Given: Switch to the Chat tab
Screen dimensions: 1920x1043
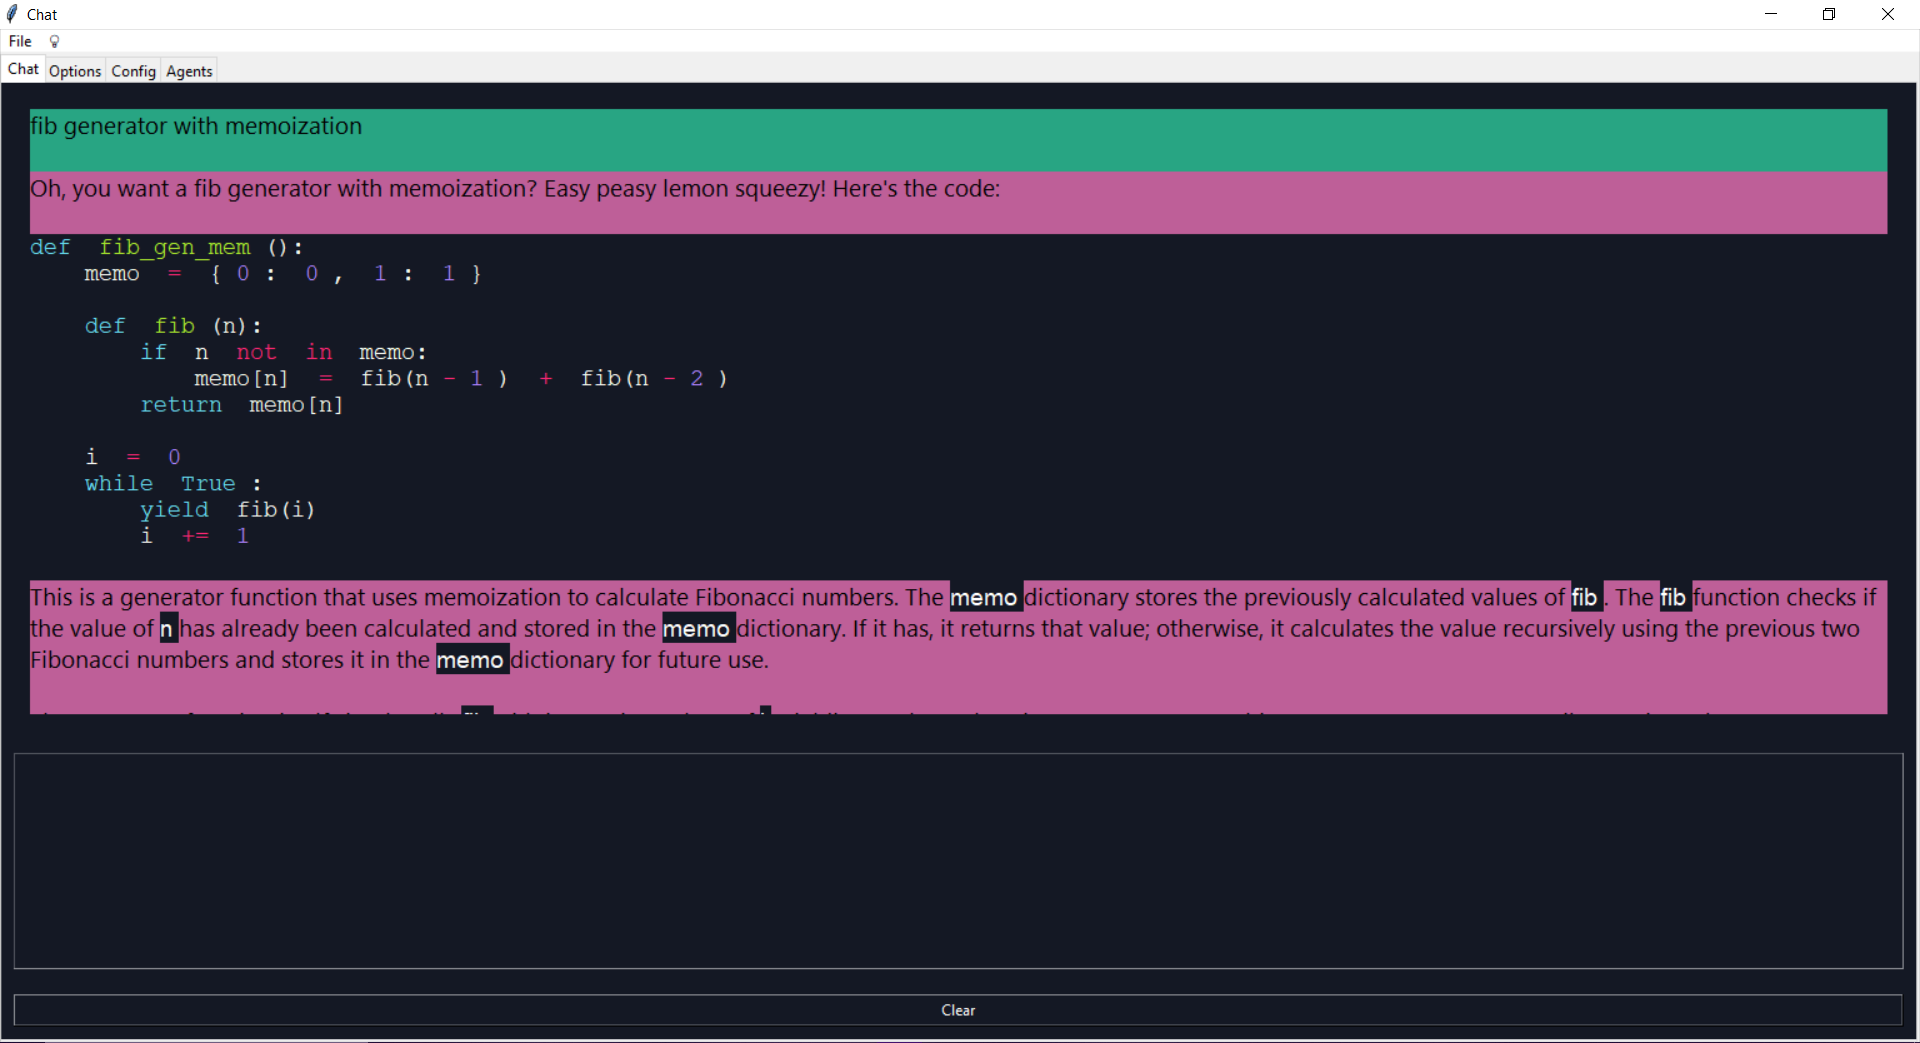Looking at the screenshot, I should click(x=23, y=69).
